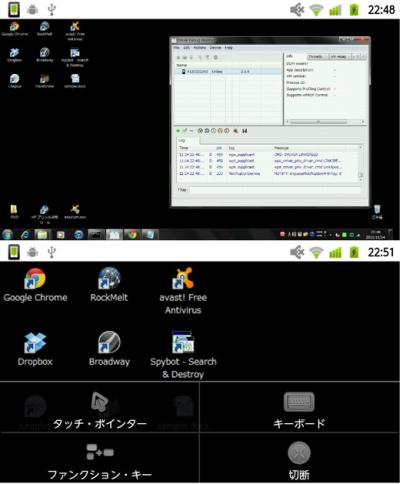Viewport: 400px width, 484px height.
Task: Switch to the VM Heap tab in DDMS
Action: coord(339,57)
